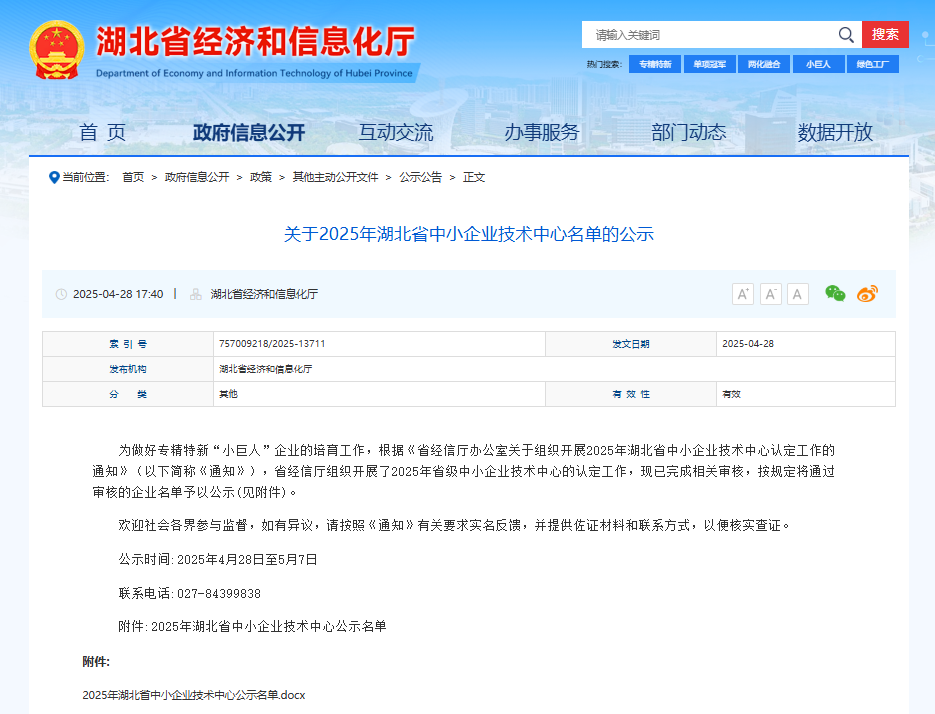935x714 pixels.
Task: Open the 绿色工厂 hot search tag
Action: [x=872, y=63]
